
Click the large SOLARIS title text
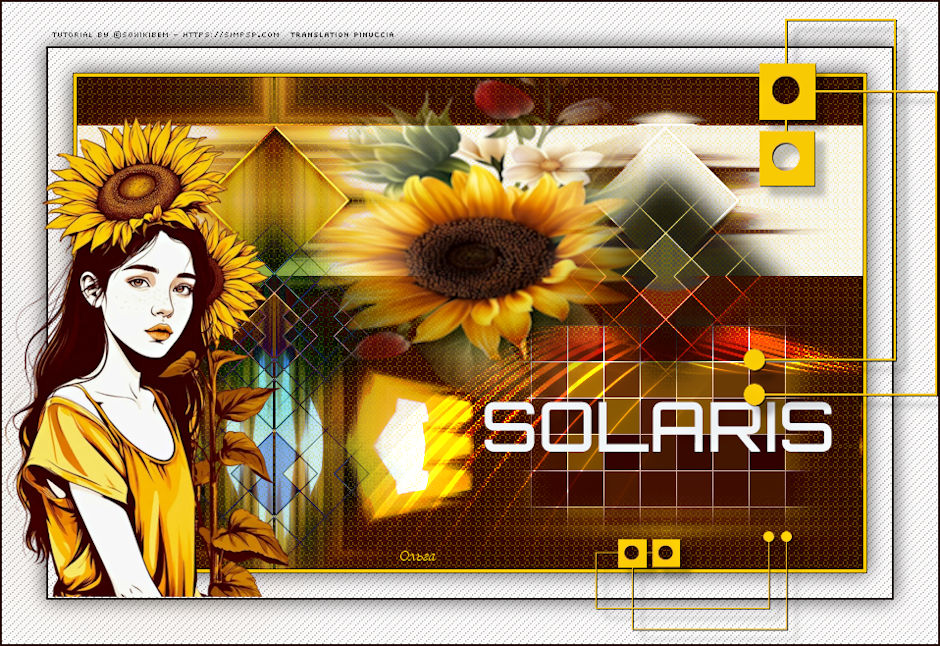(658, 427)
